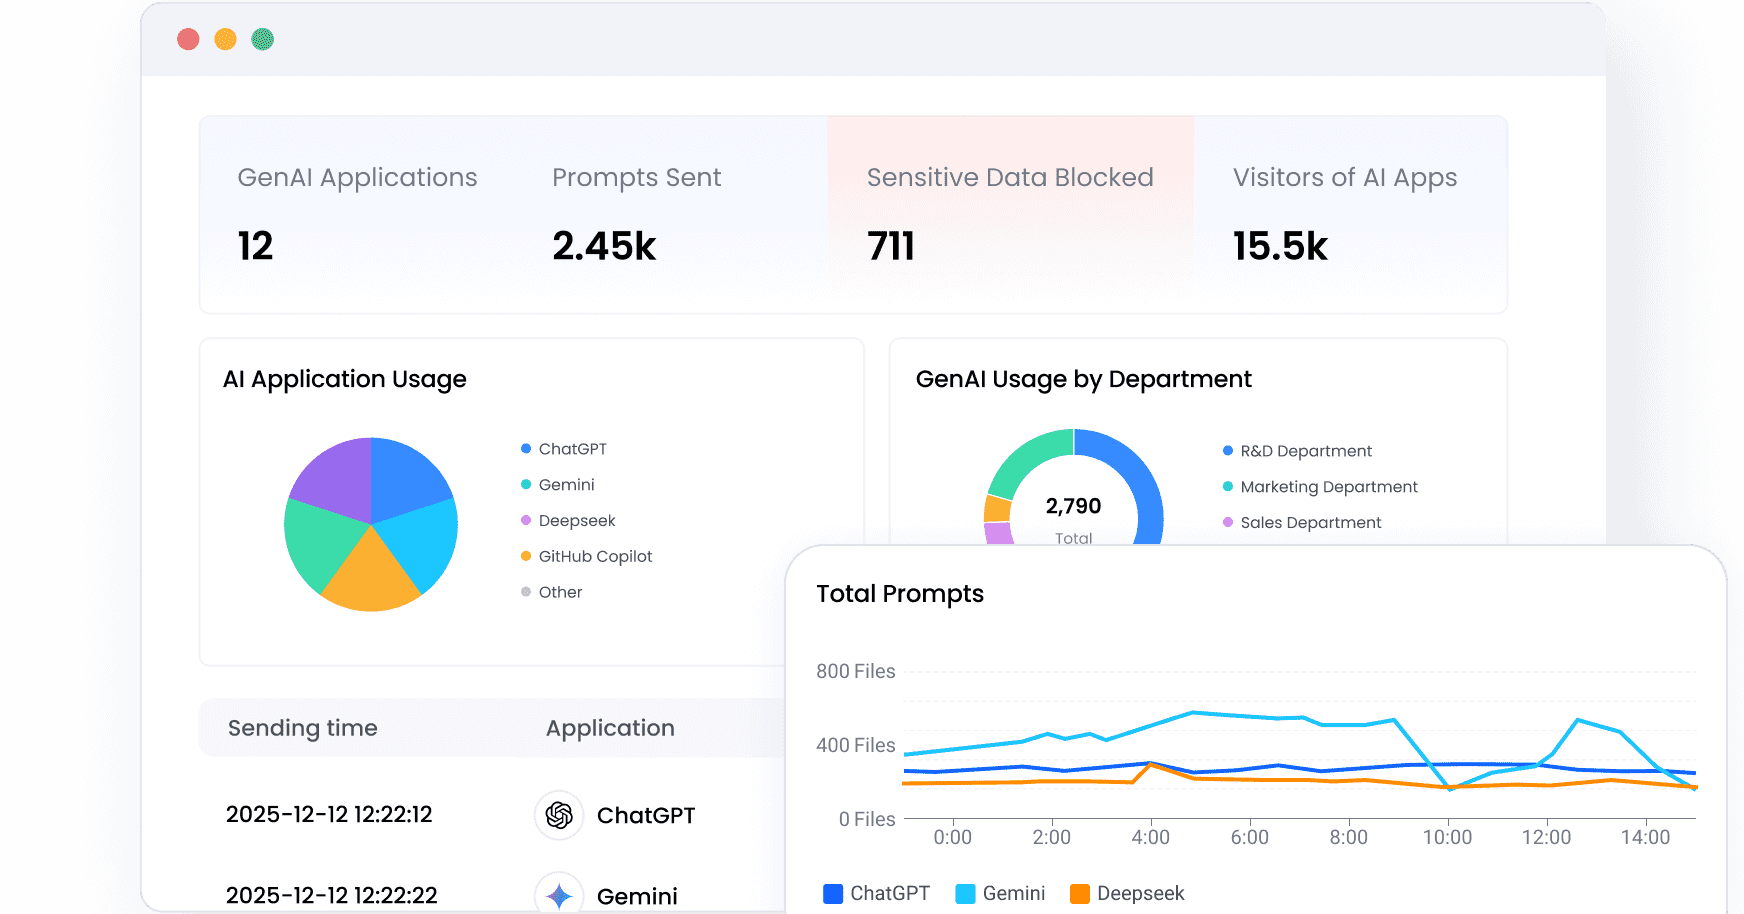Click the ChatGPT application name in the table
This screenshot has width=1744, height=914.
pyautogui.click(x=646, y=816)
